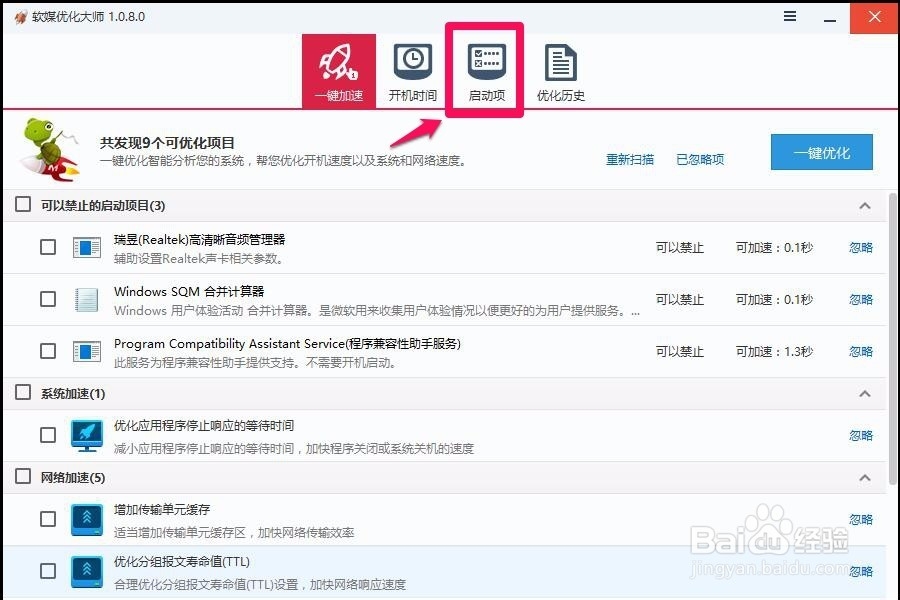Click the turtle-on-rocket mascot image
The height and width of the screenshot is (600, 900).
tap(49, 149)
